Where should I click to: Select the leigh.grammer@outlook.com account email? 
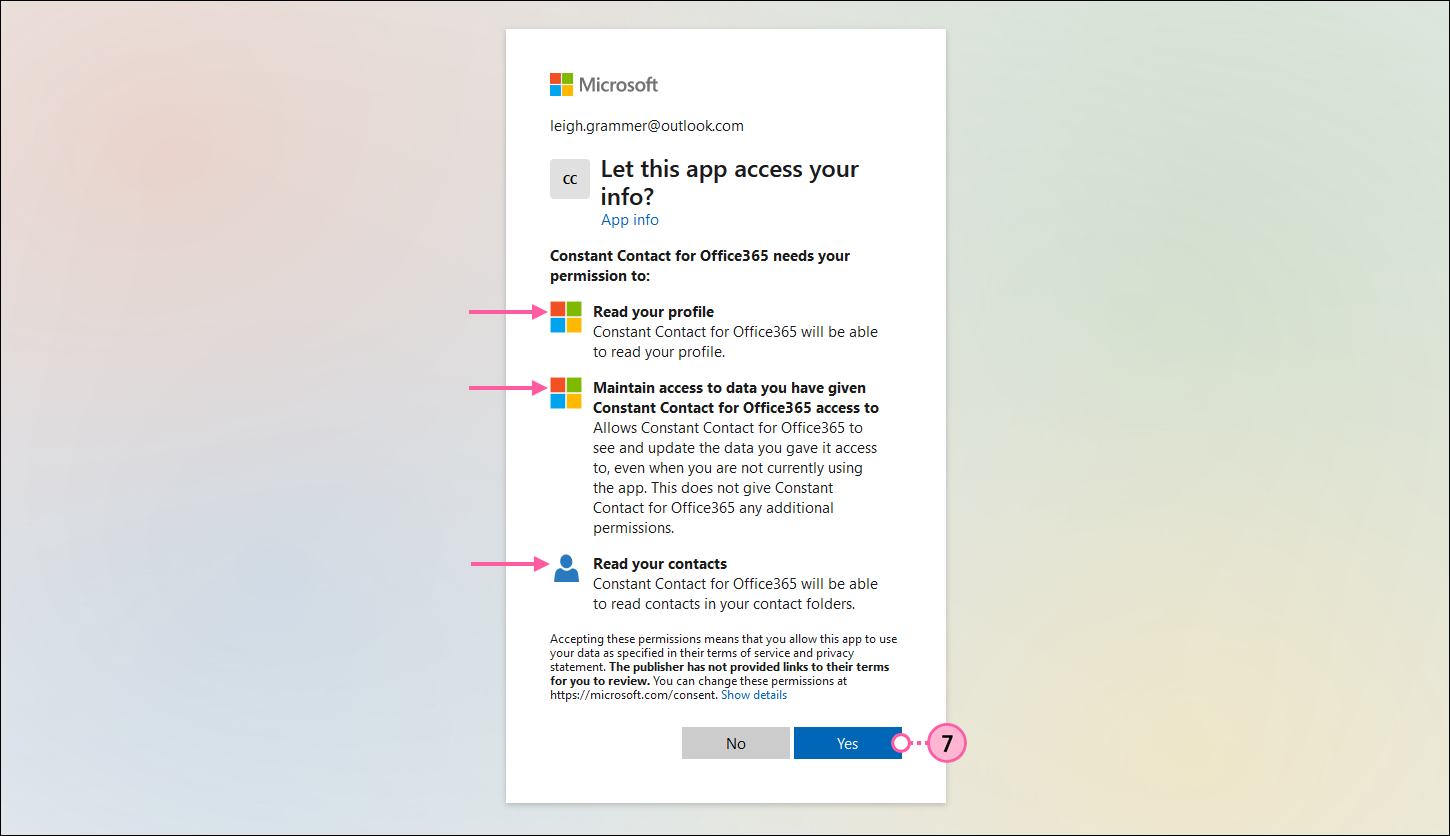point(647,126)
